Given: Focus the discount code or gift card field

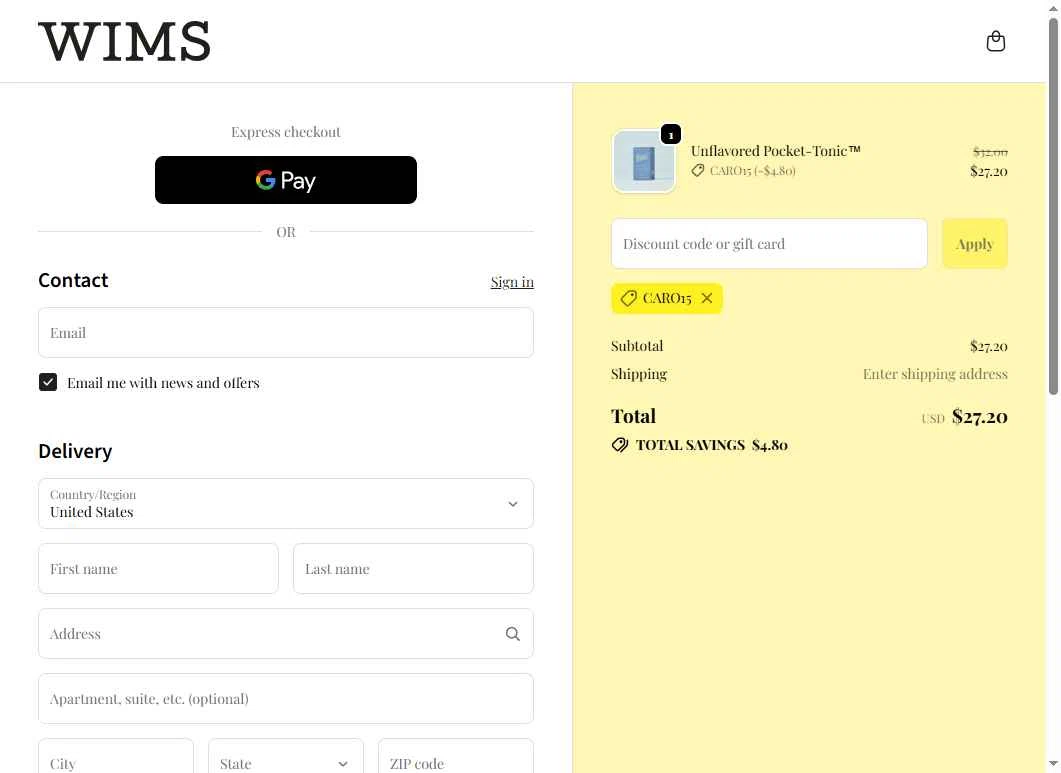Looking at the screenshot, I should click(x=769, y=244).
